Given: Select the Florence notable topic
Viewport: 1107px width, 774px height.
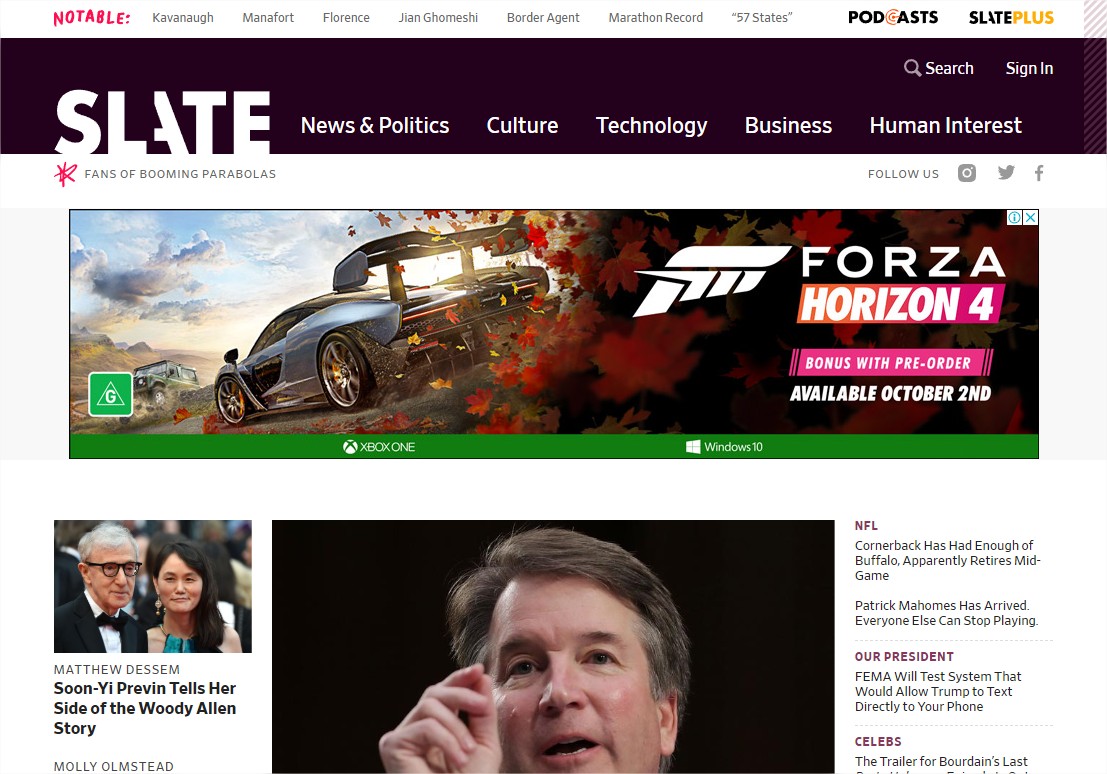Looking at the screenshot, I should point(346,18).
